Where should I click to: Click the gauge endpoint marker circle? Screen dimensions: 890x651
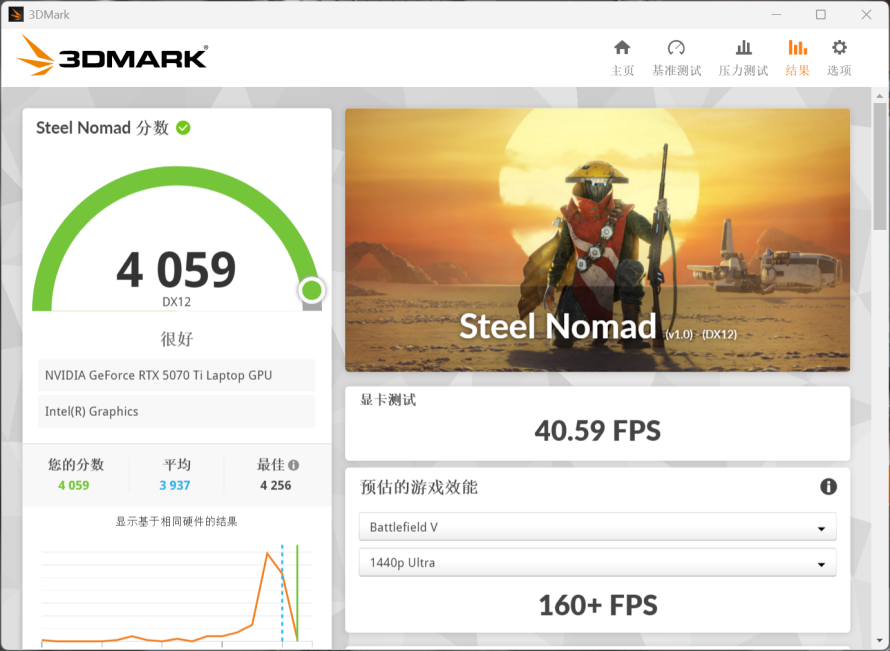311,291
